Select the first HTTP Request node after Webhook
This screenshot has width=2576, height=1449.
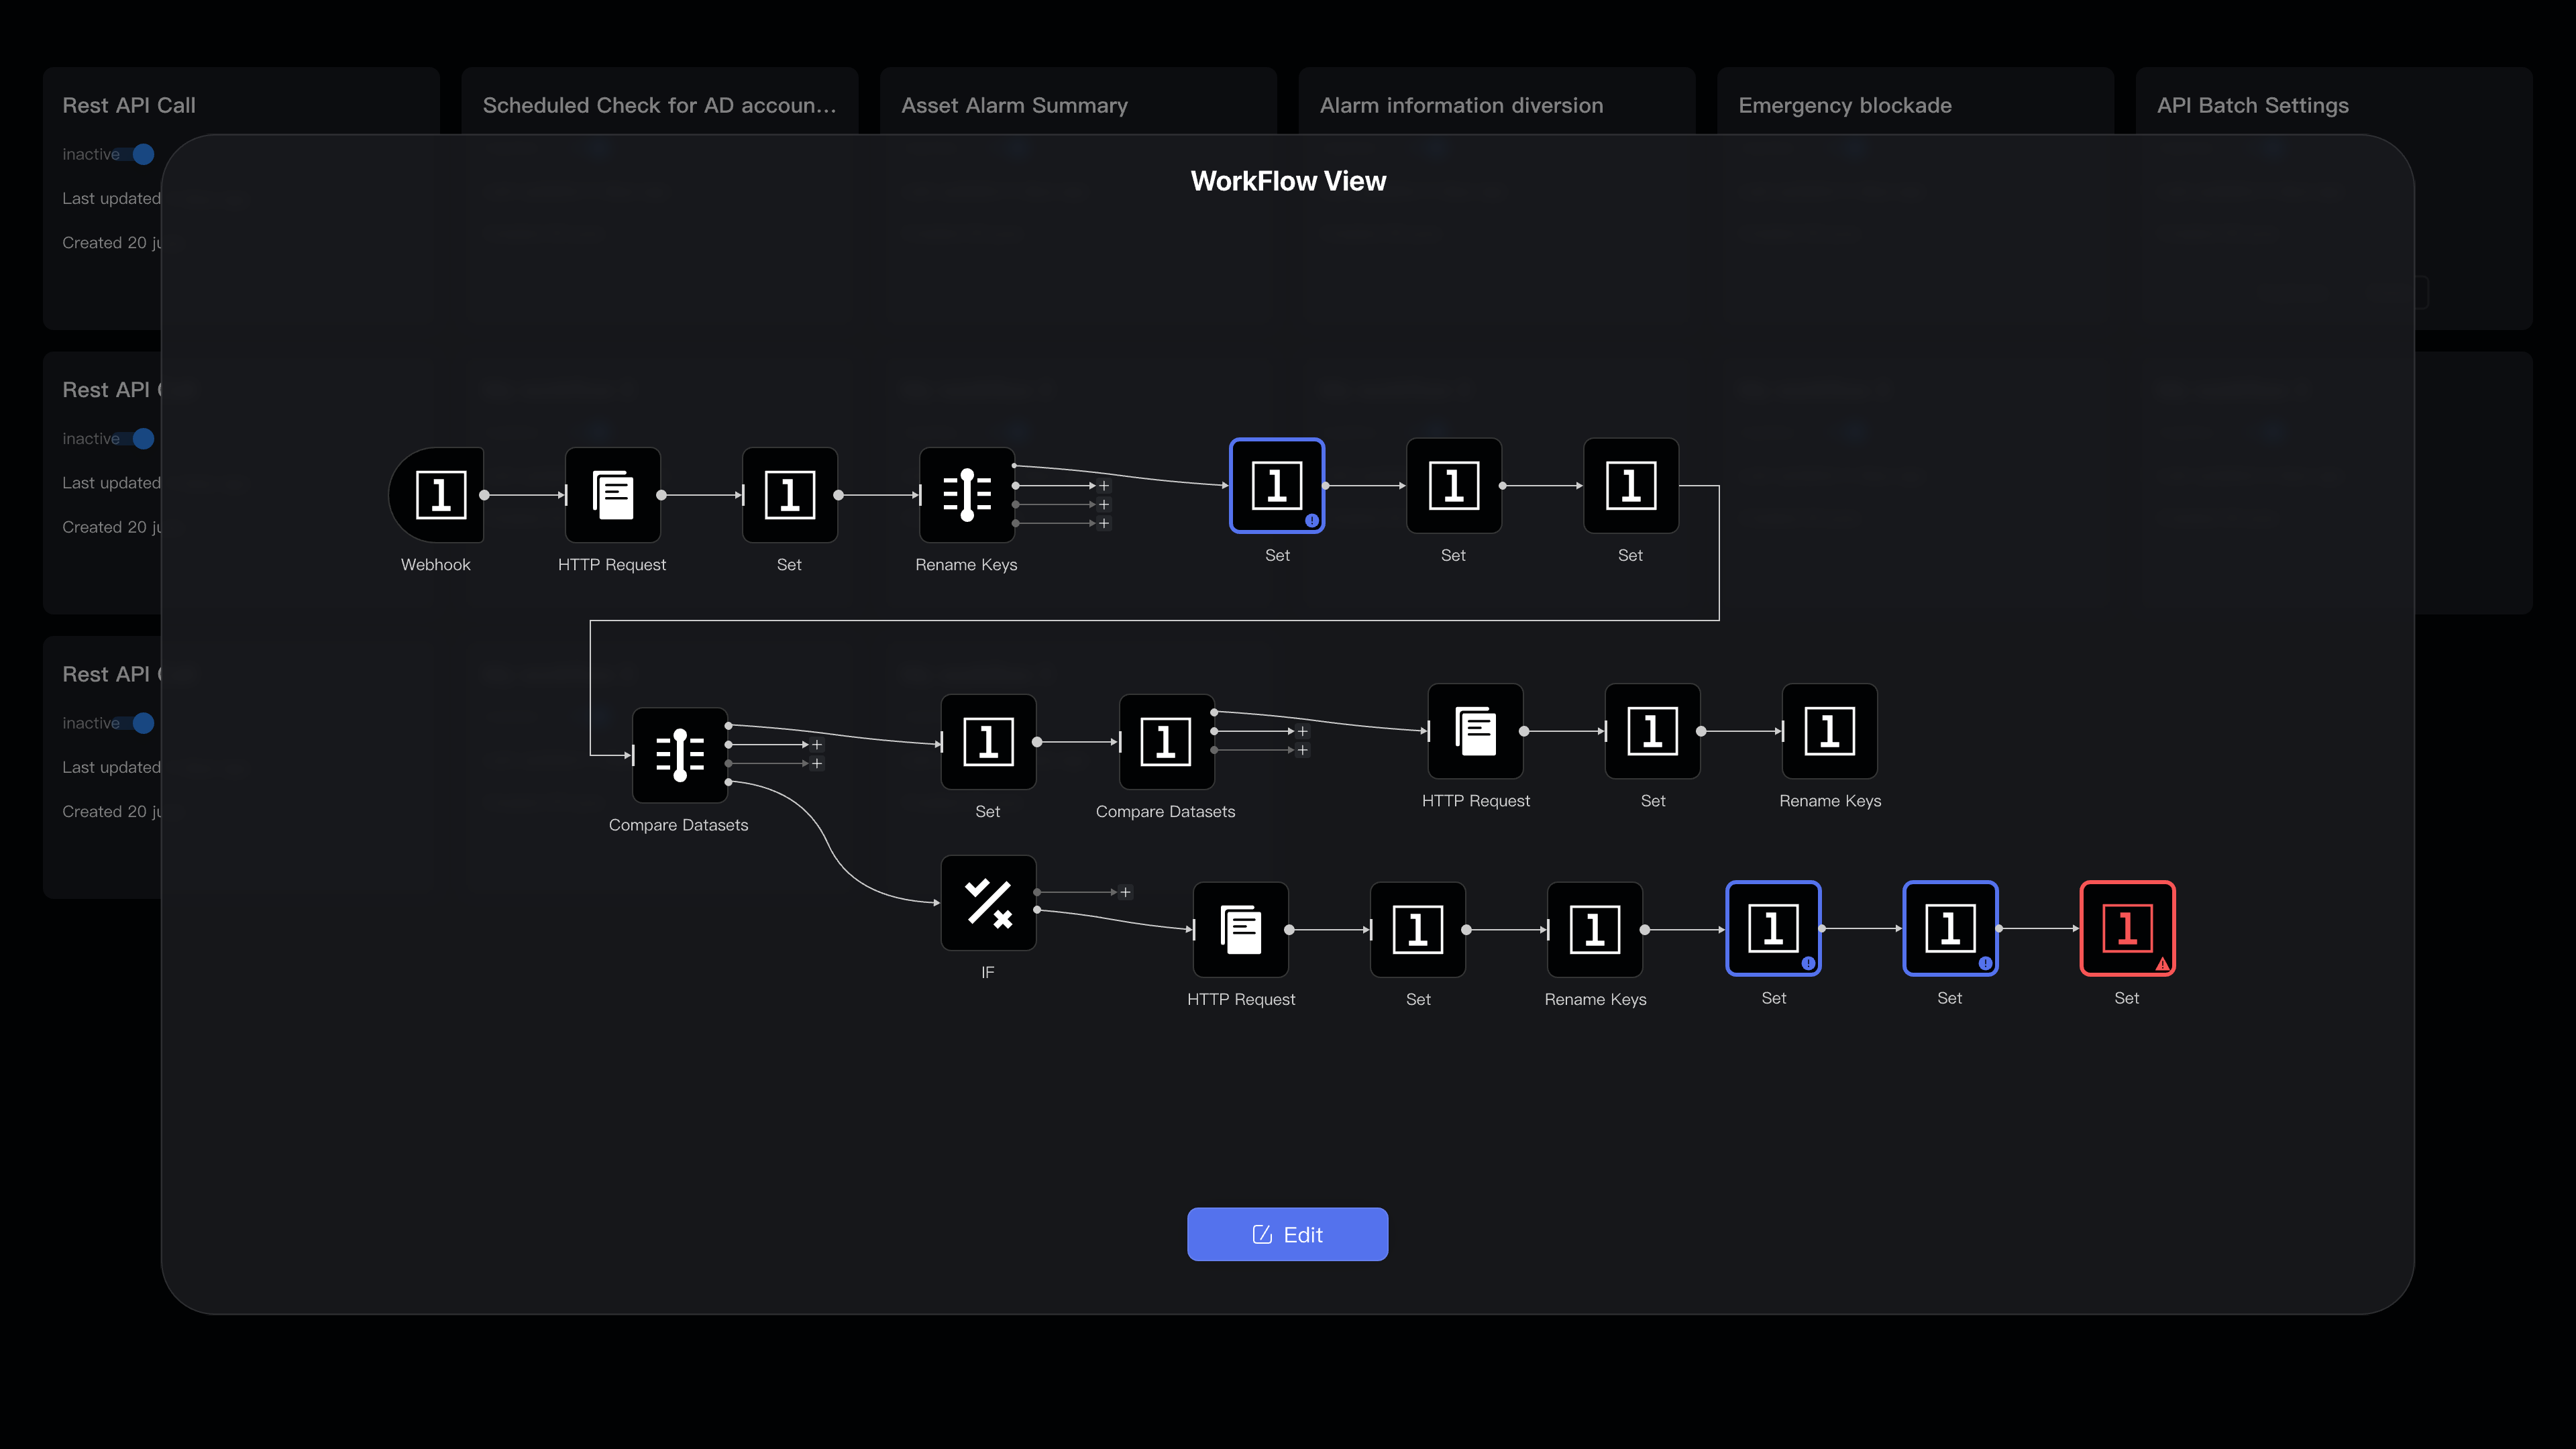click(x=612, y=495)
